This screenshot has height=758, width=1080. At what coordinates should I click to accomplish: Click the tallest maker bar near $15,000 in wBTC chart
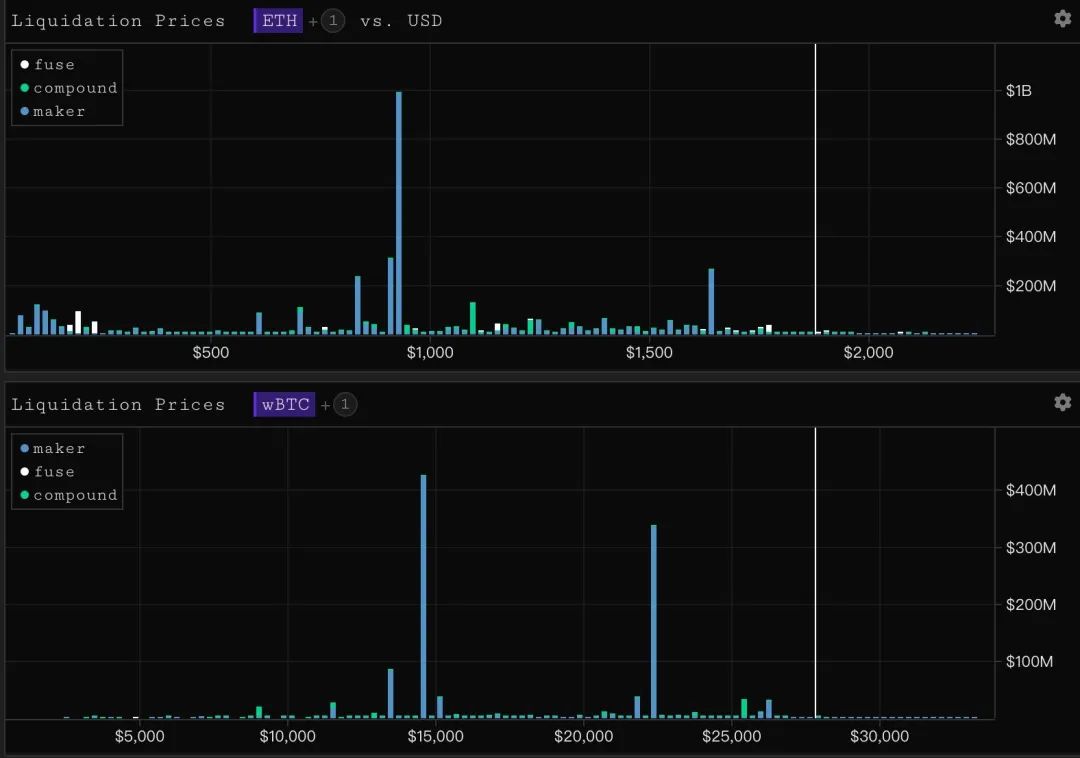[423, 597]
